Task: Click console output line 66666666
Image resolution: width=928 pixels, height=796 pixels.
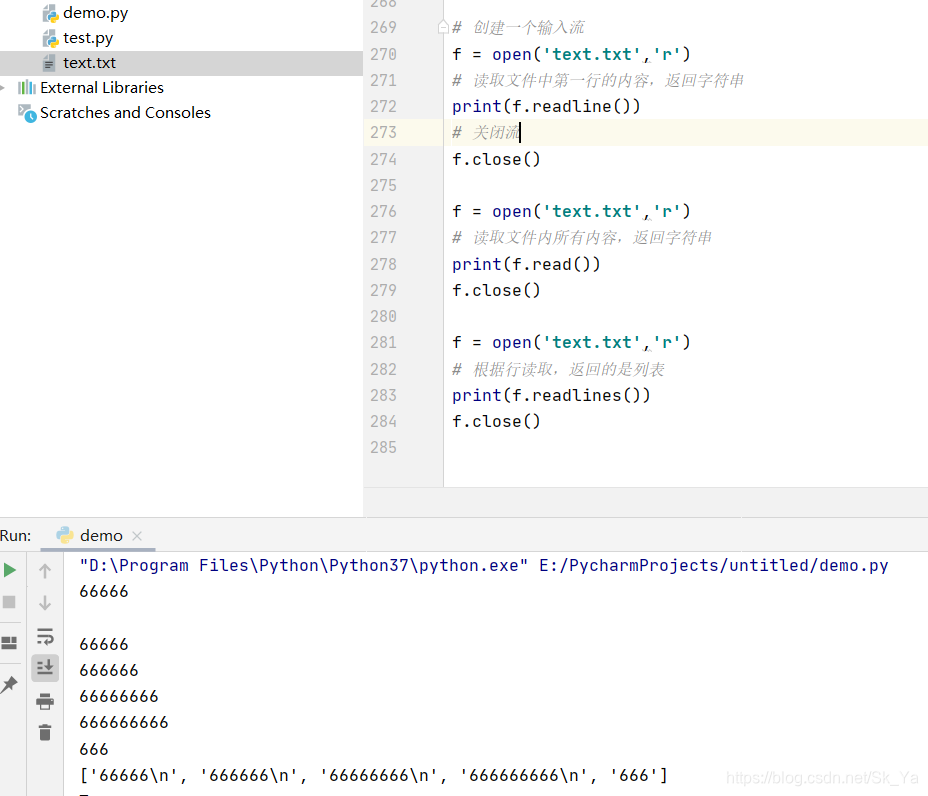Action: [x=119, y=697]
